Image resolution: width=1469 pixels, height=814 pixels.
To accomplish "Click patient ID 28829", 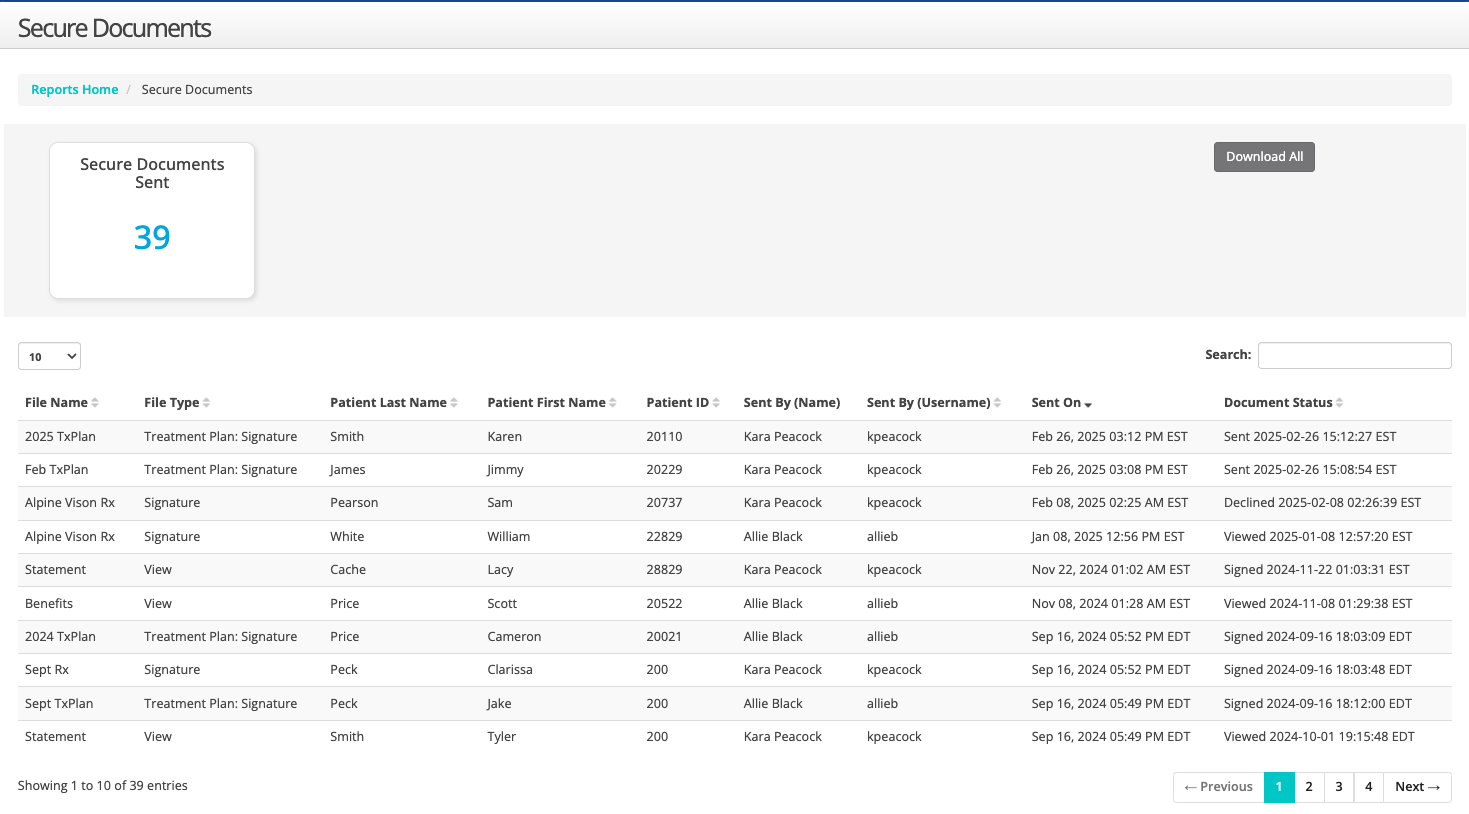I will pyautogui.click(x=664, y=570).
